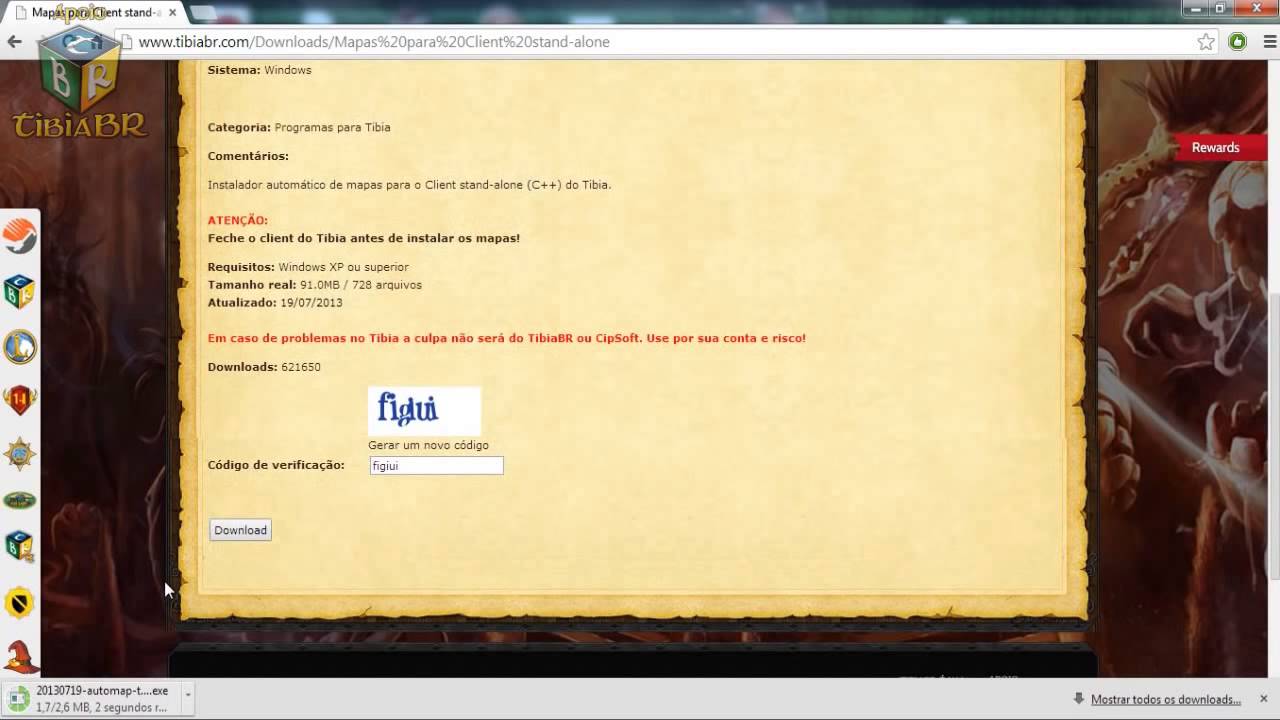Click the address bar URL
The height and width of the screenshot is (720, 1280).
(x=374, y=42)
